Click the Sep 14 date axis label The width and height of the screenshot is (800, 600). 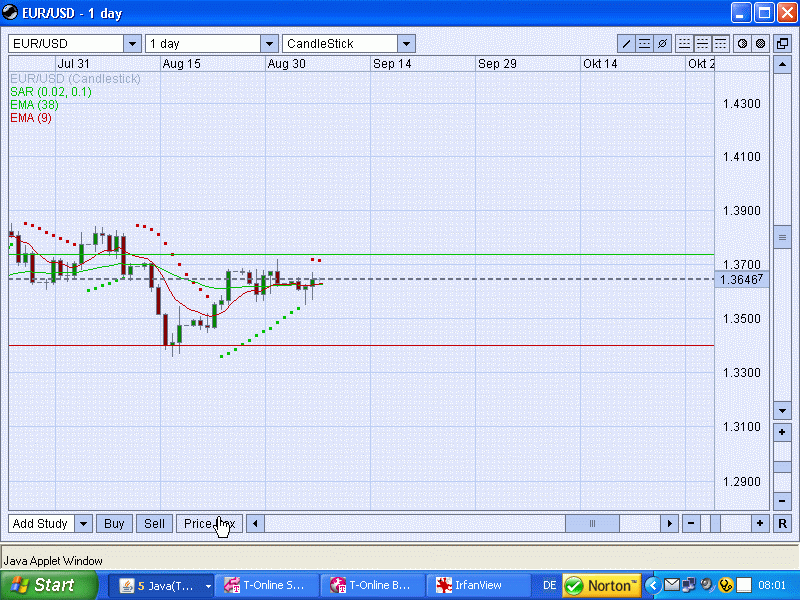pyautogui.click(x=392, y=64)
